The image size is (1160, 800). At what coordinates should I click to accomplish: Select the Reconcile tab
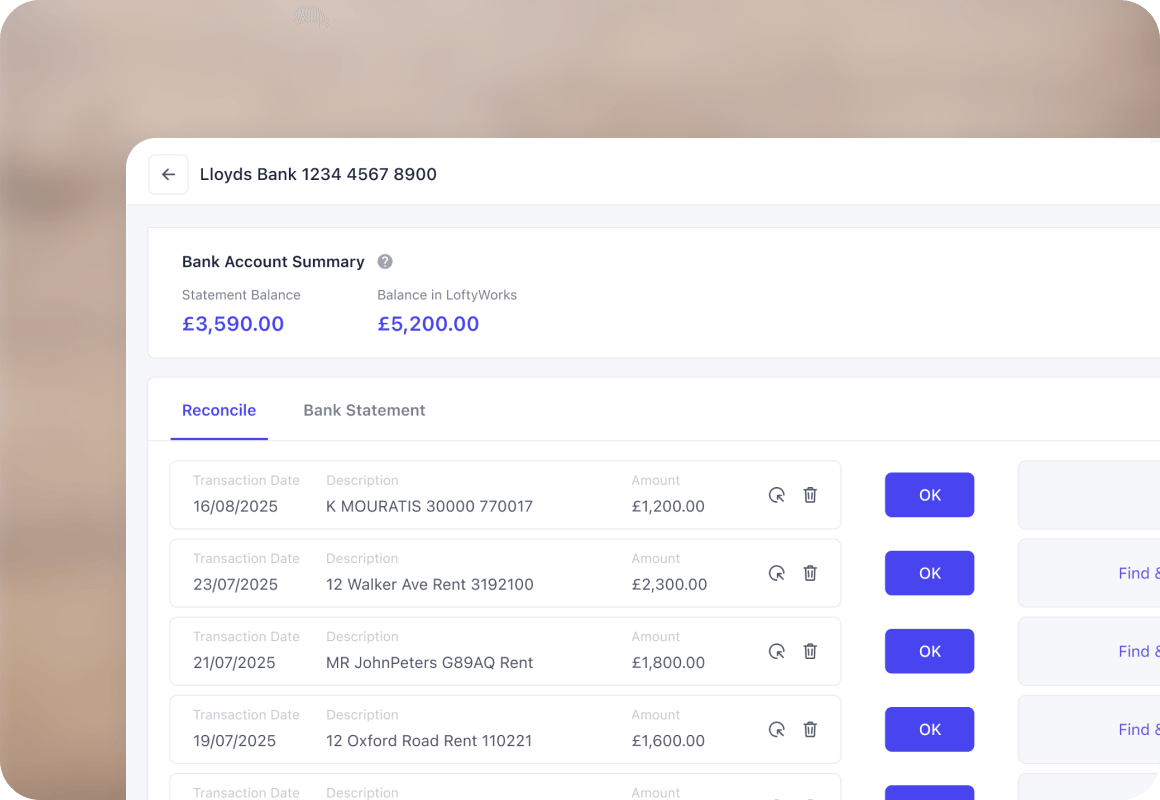coord(219,410)
